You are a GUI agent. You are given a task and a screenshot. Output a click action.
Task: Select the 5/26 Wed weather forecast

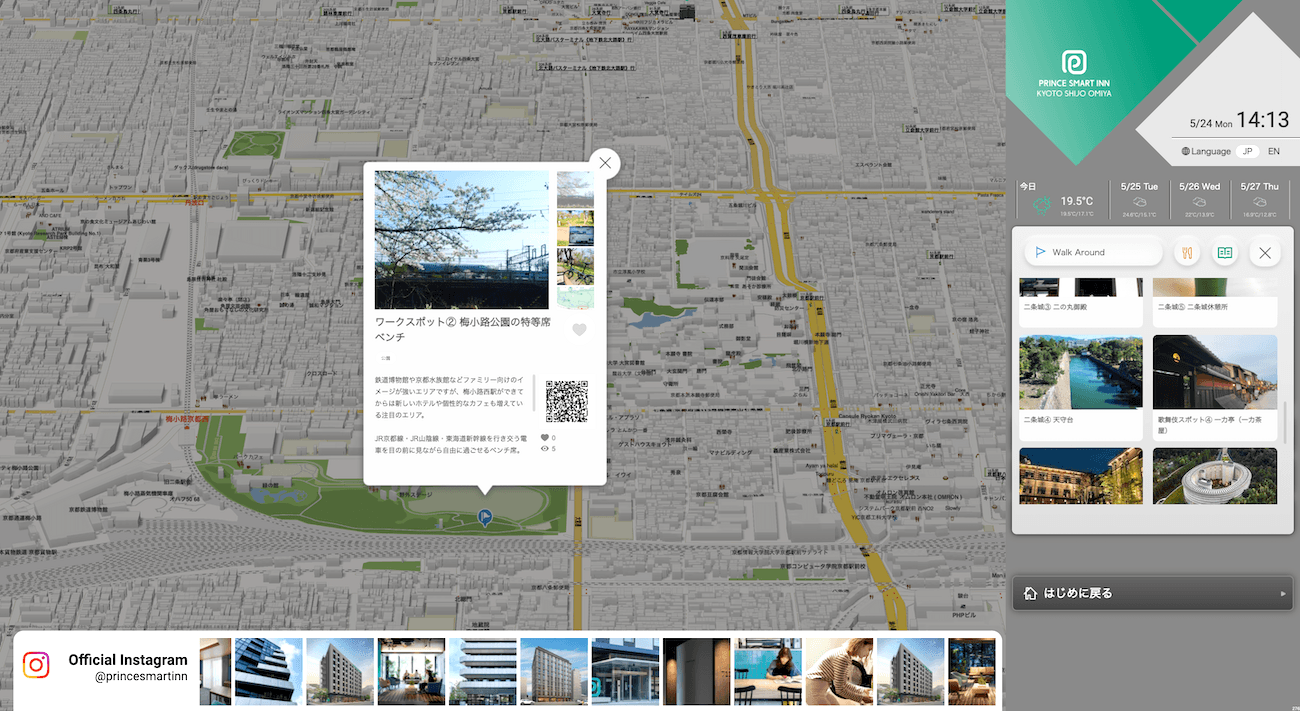pos(1198,198)
